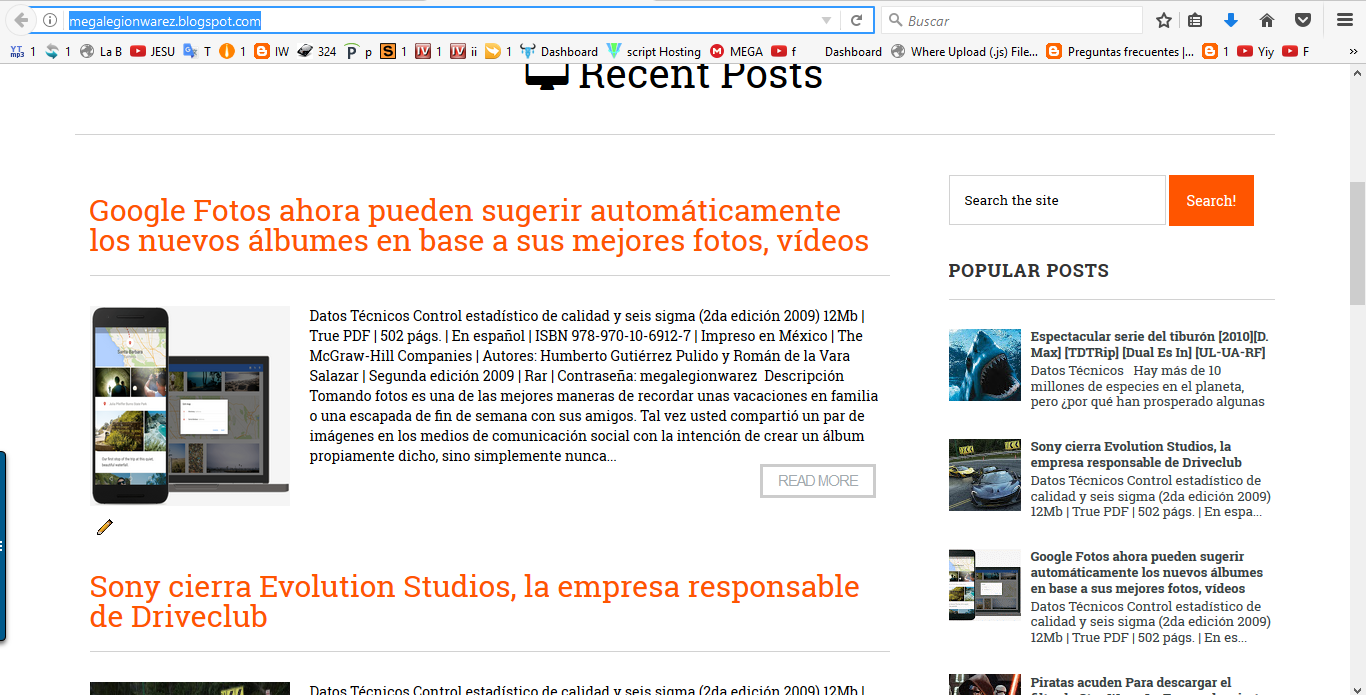Screen dimensions: 1366x695
Task: Open the green P bookmark
Action: click(x=358, y=51)
